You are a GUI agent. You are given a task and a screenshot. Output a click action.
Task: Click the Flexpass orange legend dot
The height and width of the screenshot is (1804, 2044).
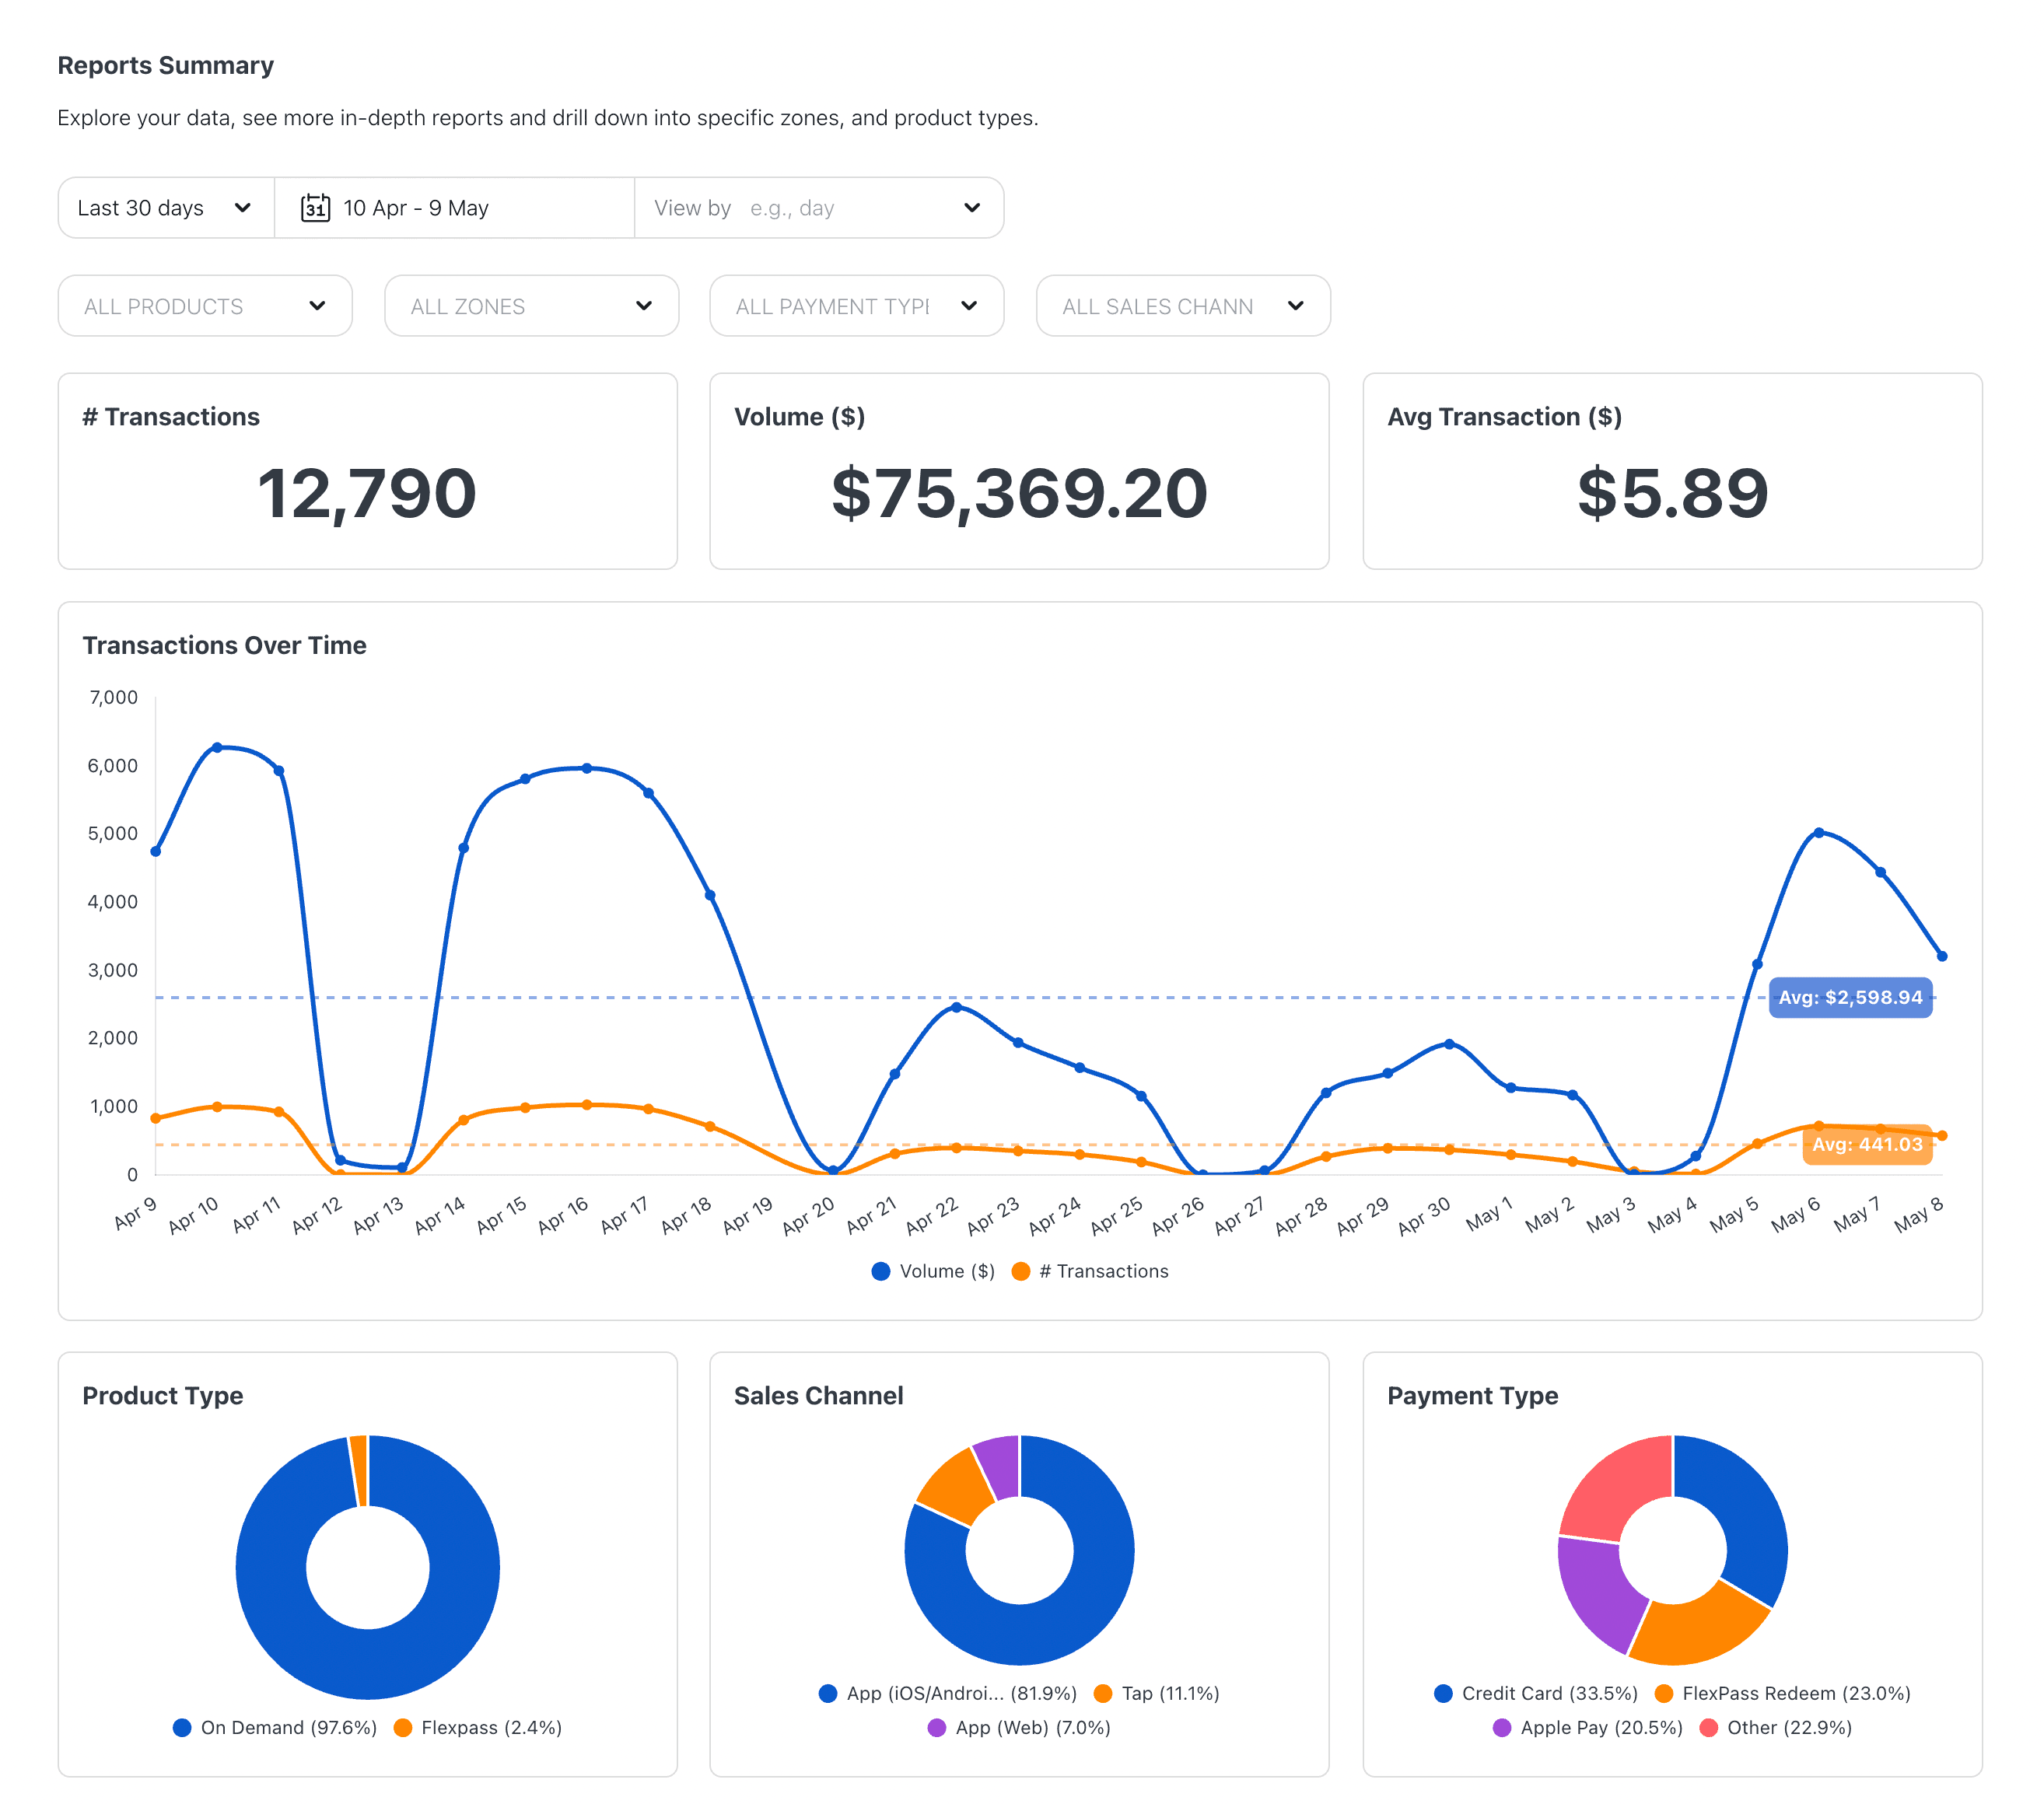click(403, 1728)
